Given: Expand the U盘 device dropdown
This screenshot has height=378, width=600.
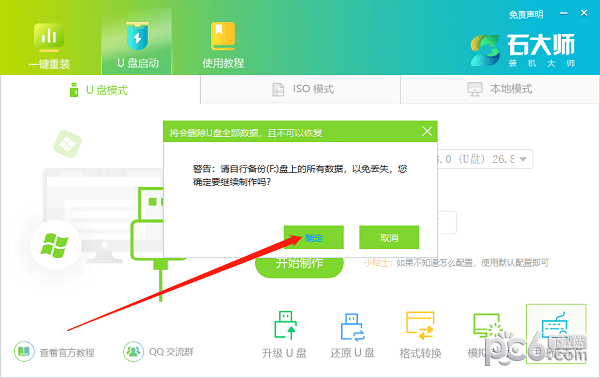Looking at the screenshot, I should [x=523, y=159].
